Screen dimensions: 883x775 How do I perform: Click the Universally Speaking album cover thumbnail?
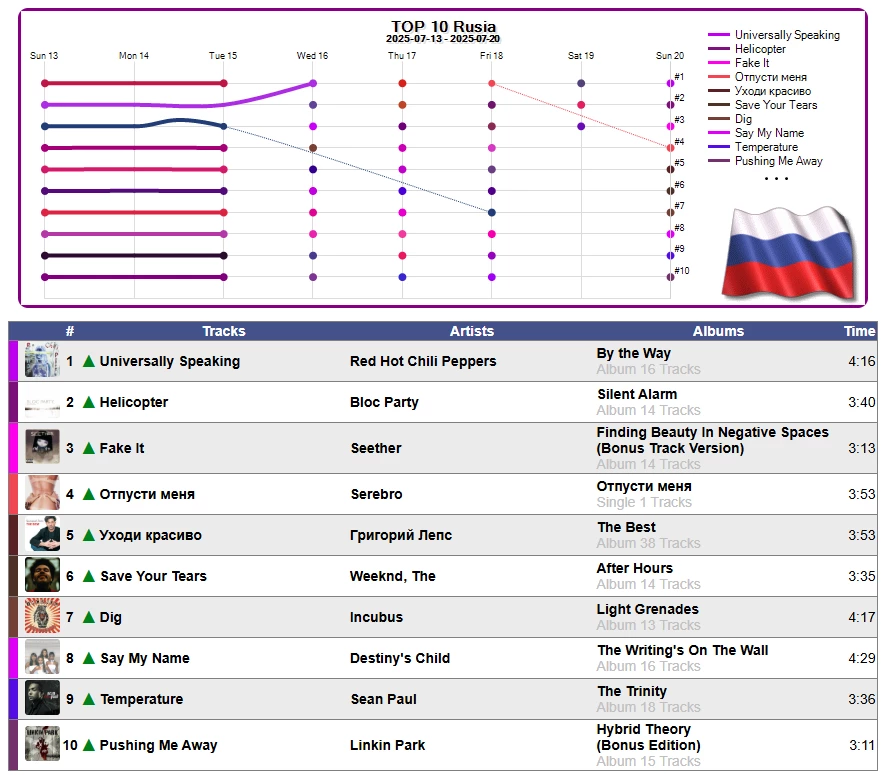click(42, 360)
